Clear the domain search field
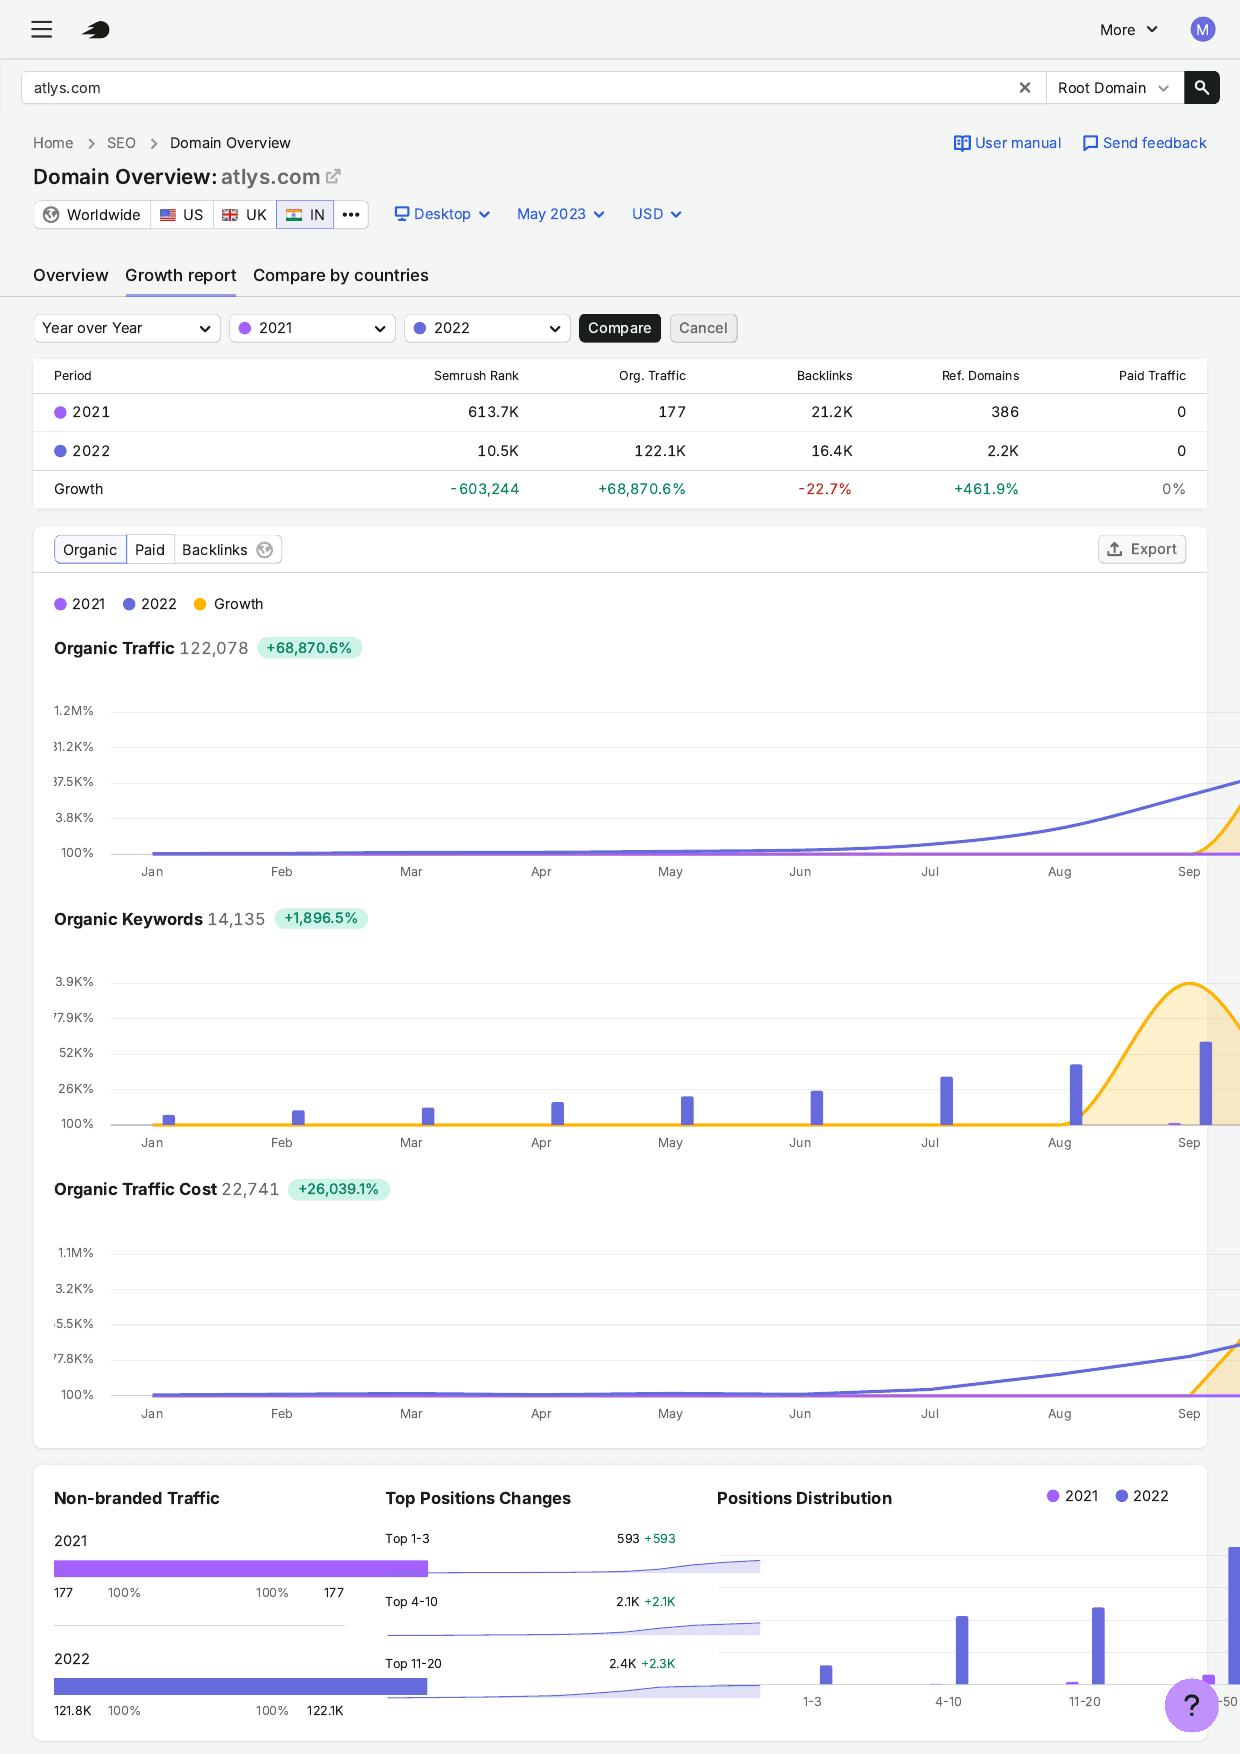This screenshot has width=1240, height=1754. coord(1024,88)
